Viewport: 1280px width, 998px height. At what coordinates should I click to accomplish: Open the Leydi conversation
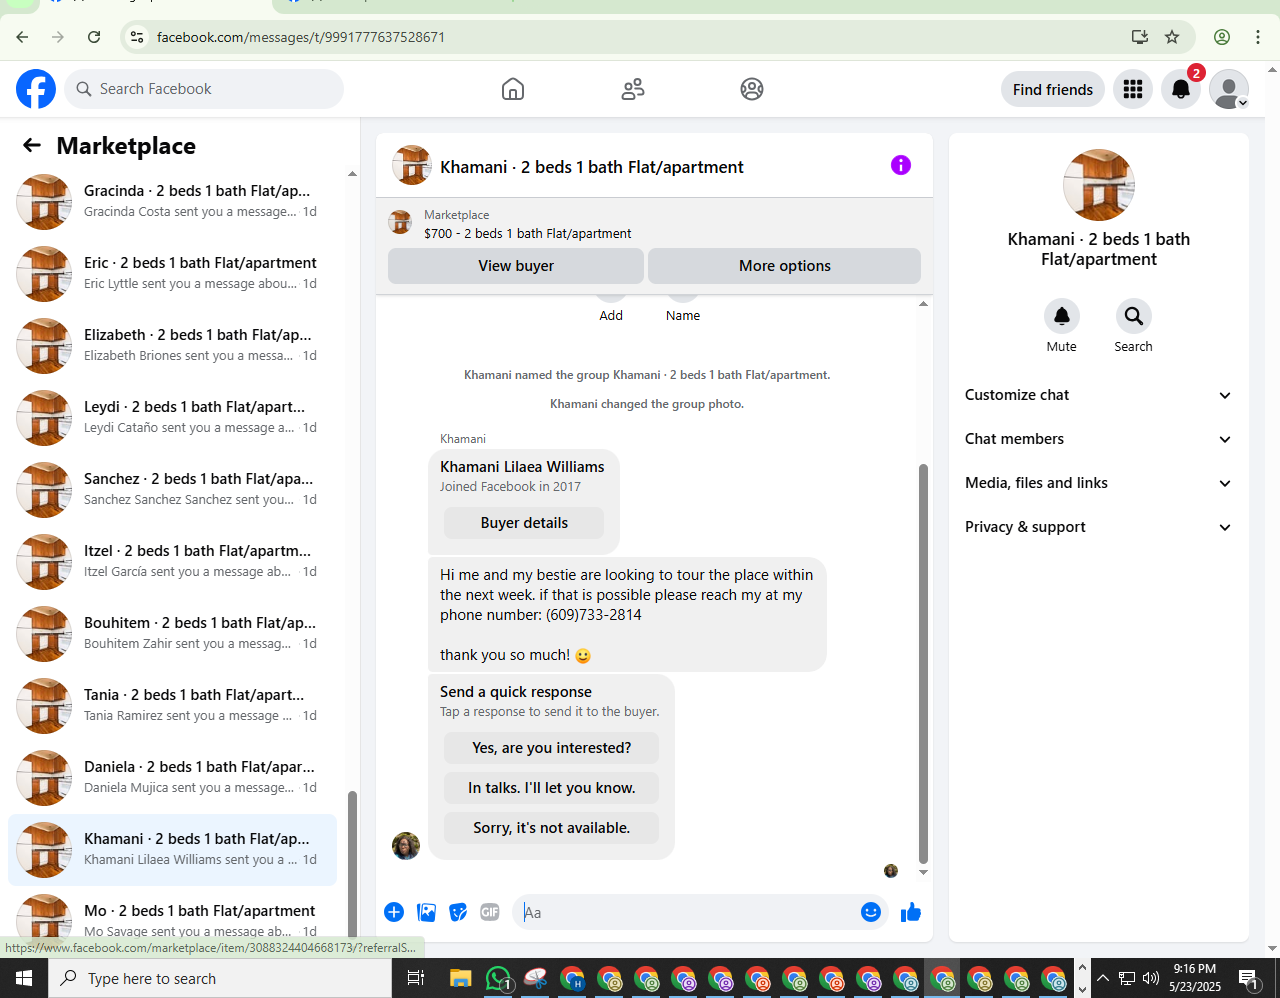pyautogui.click(x=173, y=418)
